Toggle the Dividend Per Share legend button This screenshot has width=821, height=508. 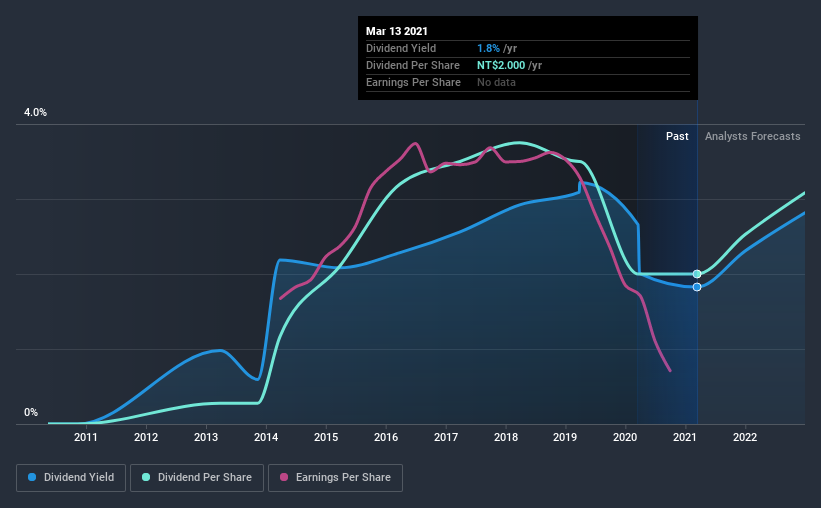[x=197, y=478]
